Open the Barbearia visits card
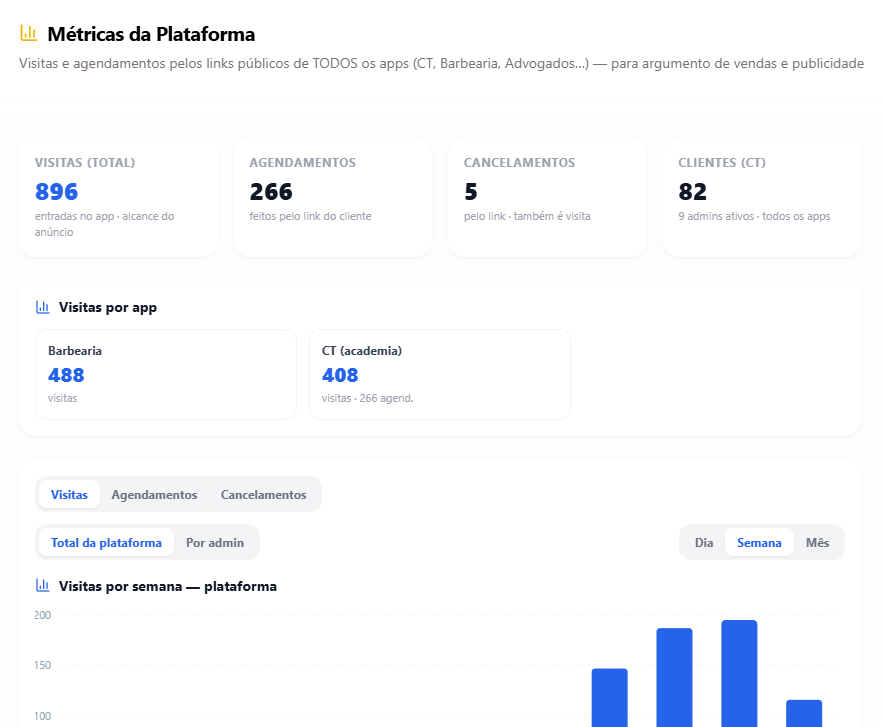This screenshot has height=727, width=883. 166,374
